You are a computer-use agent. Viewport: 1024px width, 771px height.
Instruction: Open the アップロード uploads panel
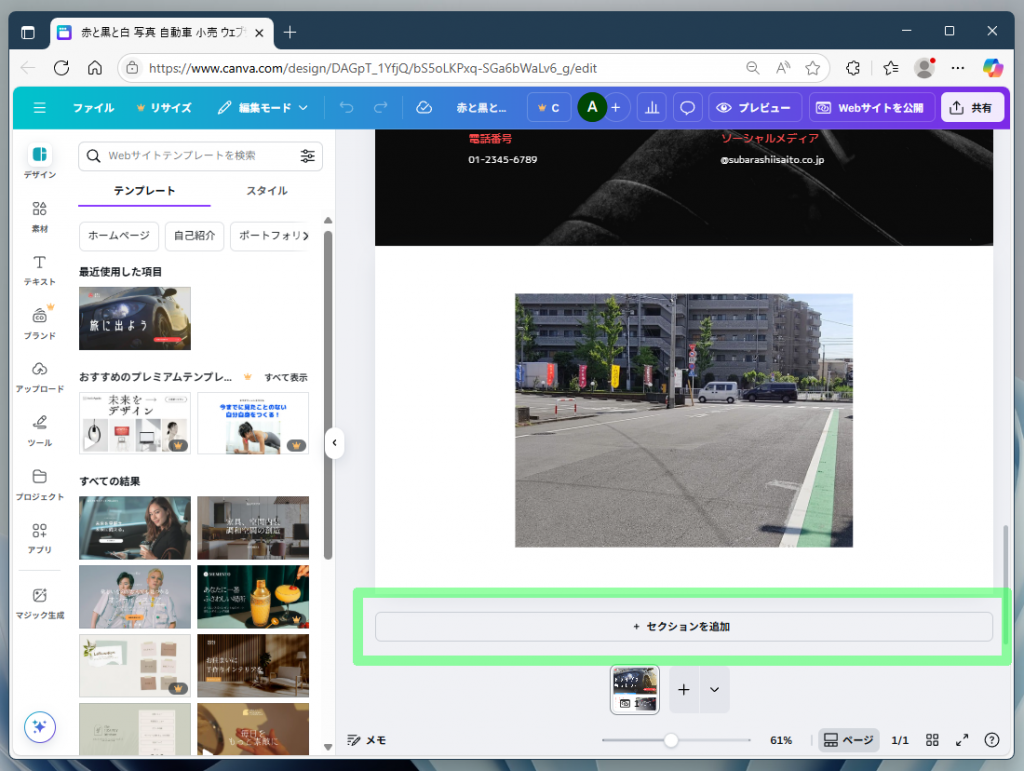coord(39,376)
